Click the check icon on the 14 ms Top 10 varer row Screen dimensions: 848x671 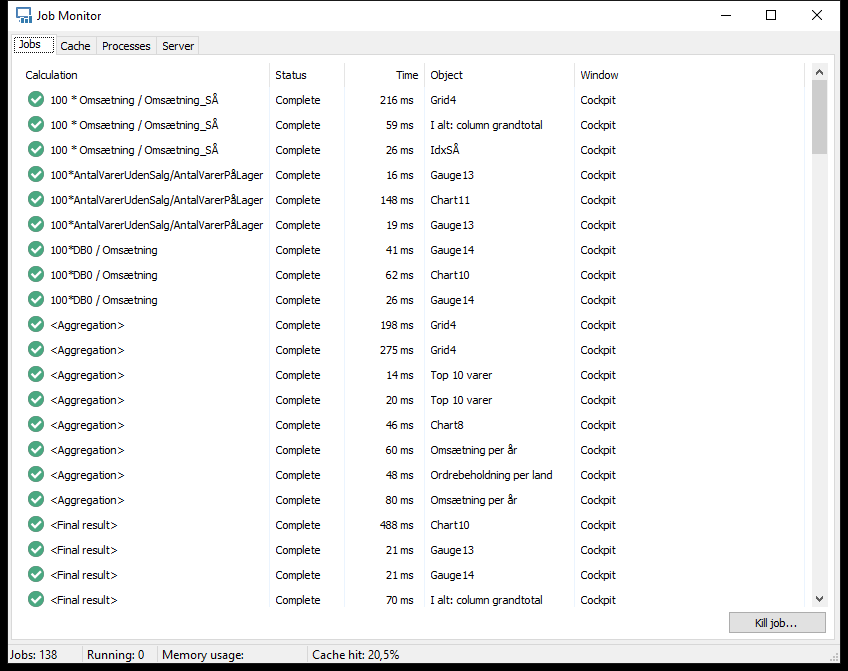point(36,375)
